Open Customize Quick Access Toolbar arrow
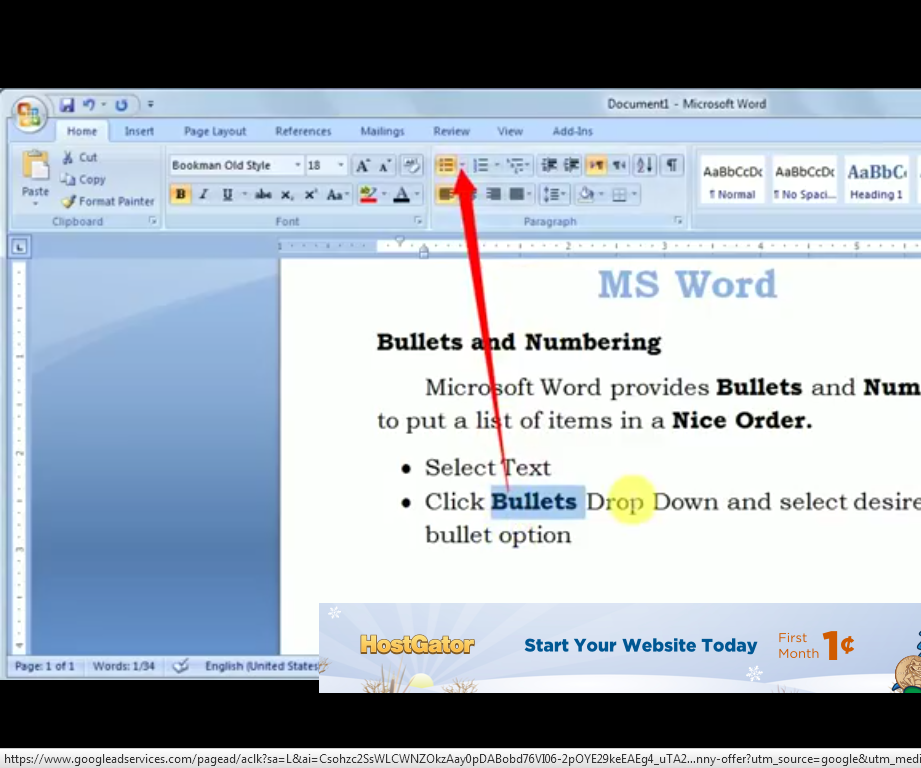This screenshot has width=921, height=768. [x=150, y=105]
